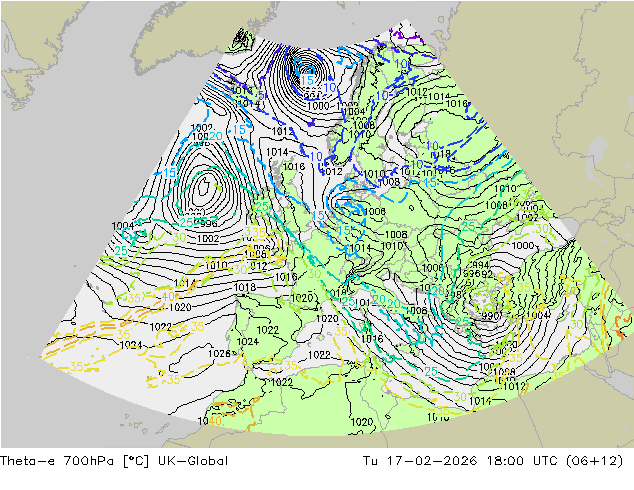Image resolution: width=634 pixels, height=490 pixels.
Task: Click the '996' Atlantic low label
Action: tap(209, 223)
